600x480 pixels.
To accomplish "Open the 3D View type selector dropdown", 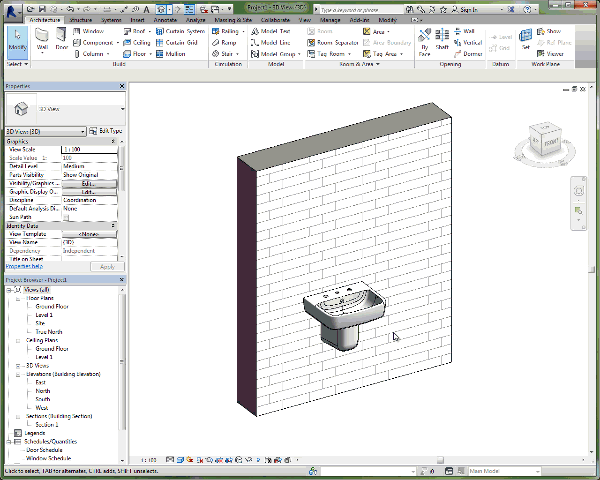I will 121,109.
